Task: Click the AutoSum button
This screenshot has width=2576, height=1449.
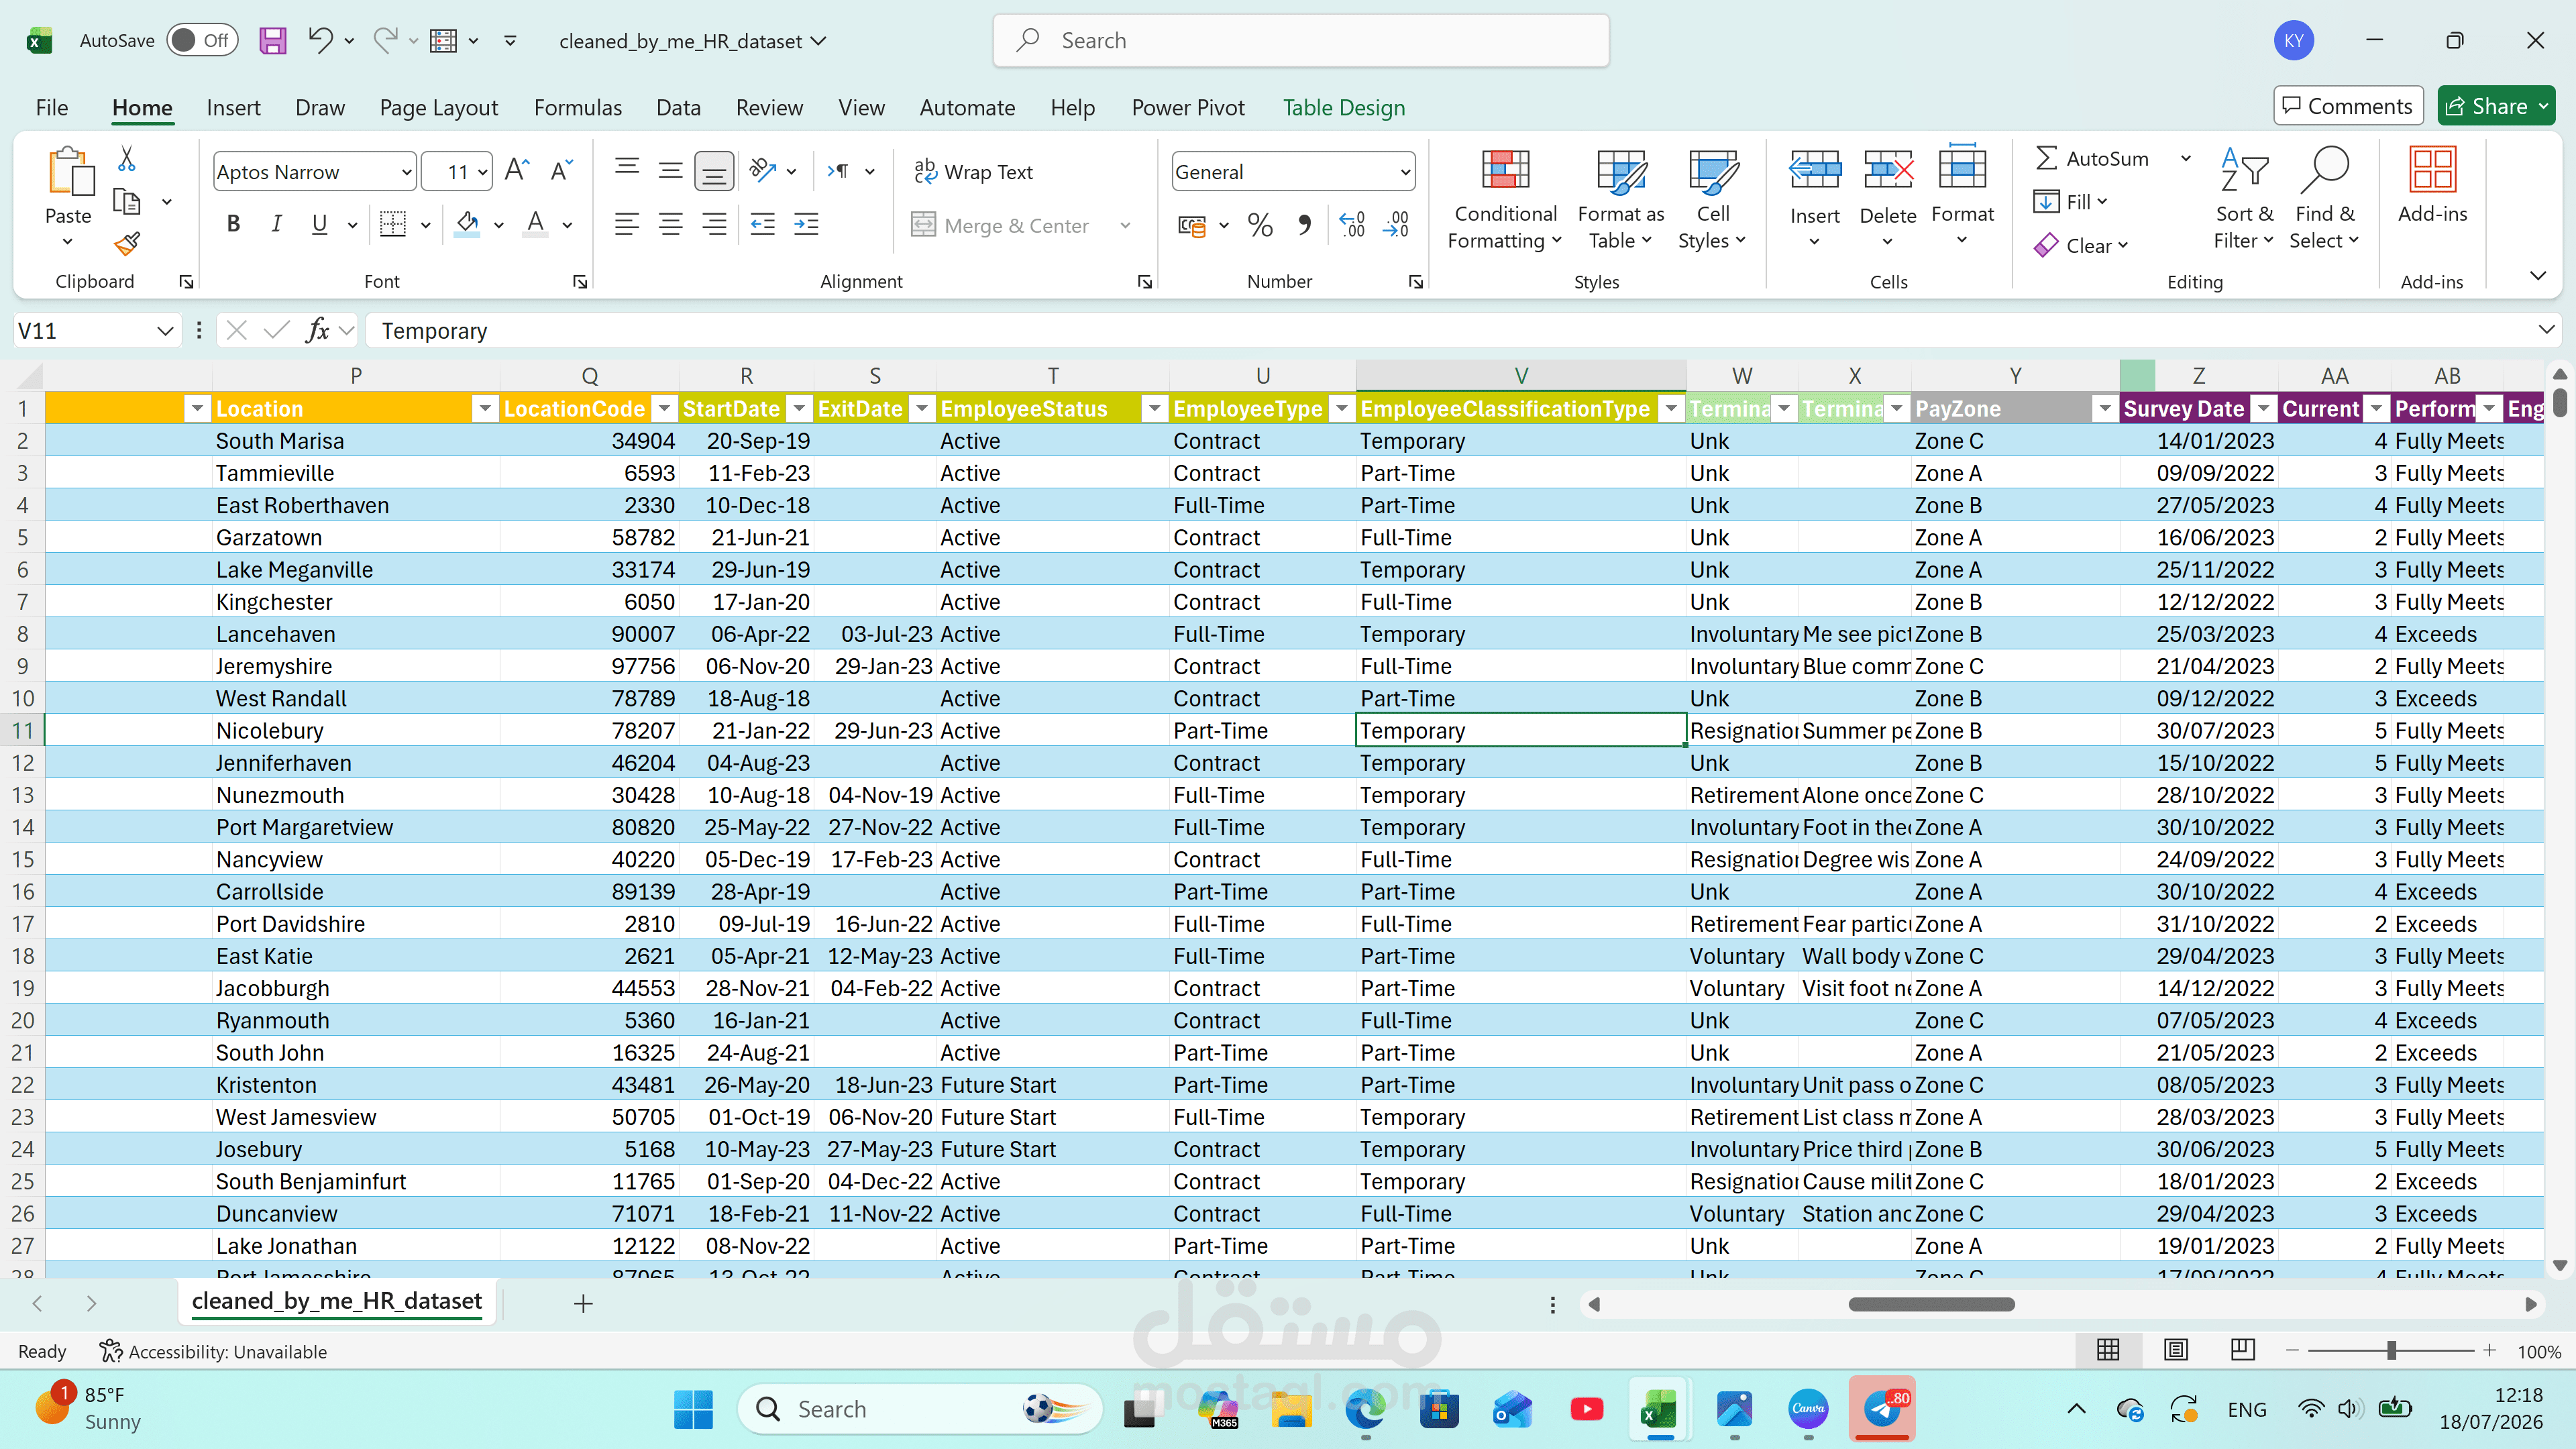Action: click(2092, 158)
